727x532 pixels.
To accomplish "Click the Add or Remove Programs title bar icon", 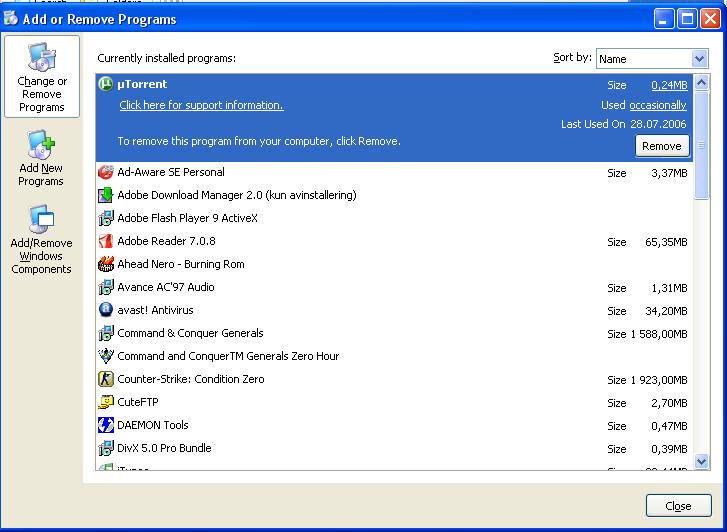I will [x=10, y=19].
